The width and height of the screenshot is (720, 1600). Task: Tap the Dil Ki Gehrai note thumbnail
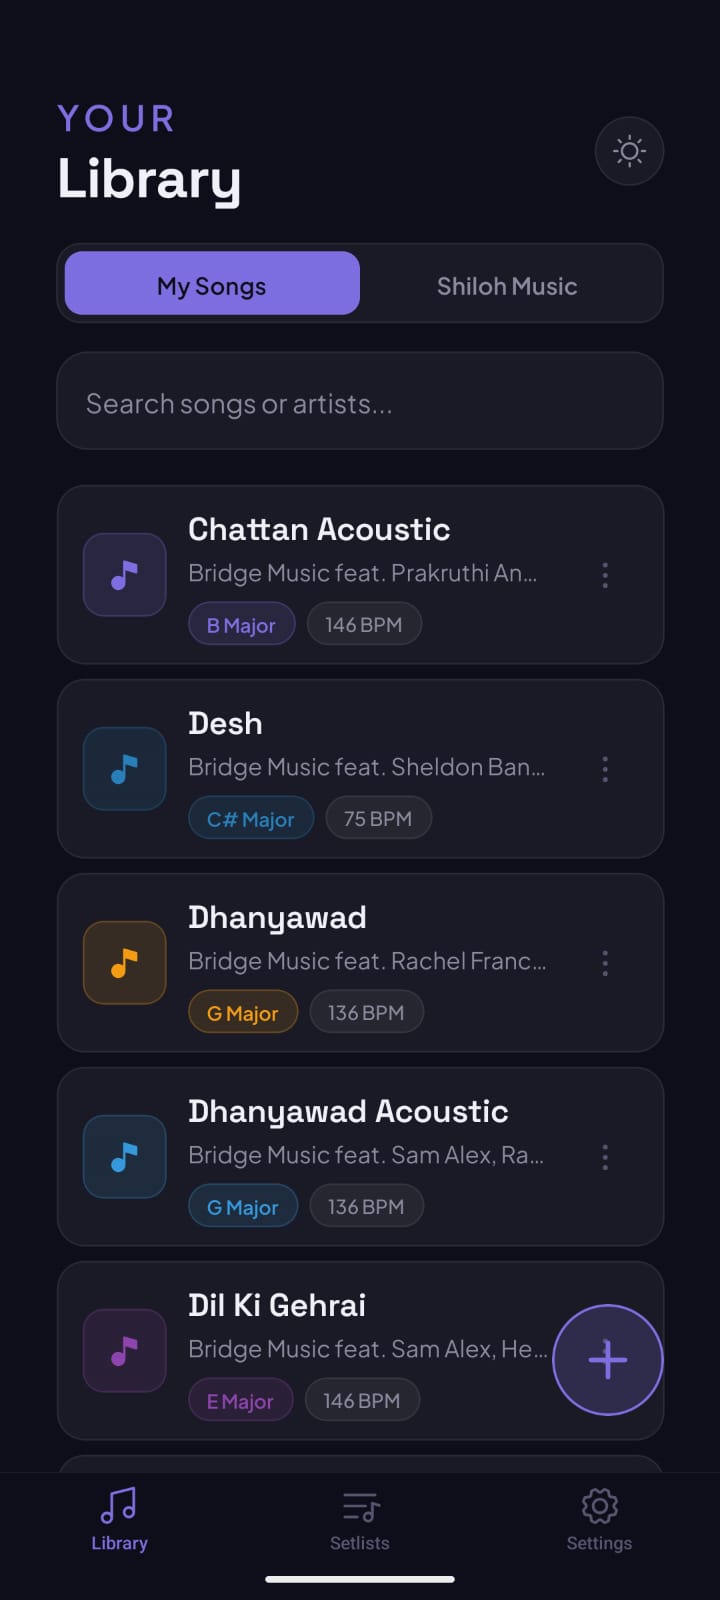pos(124,1351)
